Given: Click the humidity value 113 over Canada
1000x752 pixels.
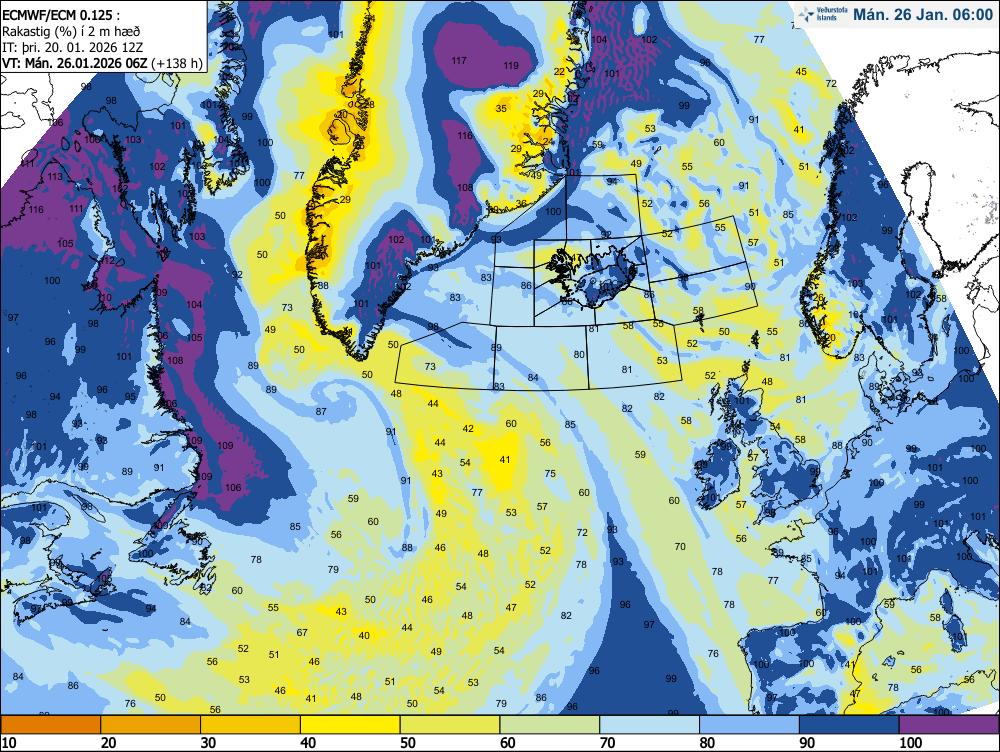Looking at the screenshot, I should coord(55,177).
